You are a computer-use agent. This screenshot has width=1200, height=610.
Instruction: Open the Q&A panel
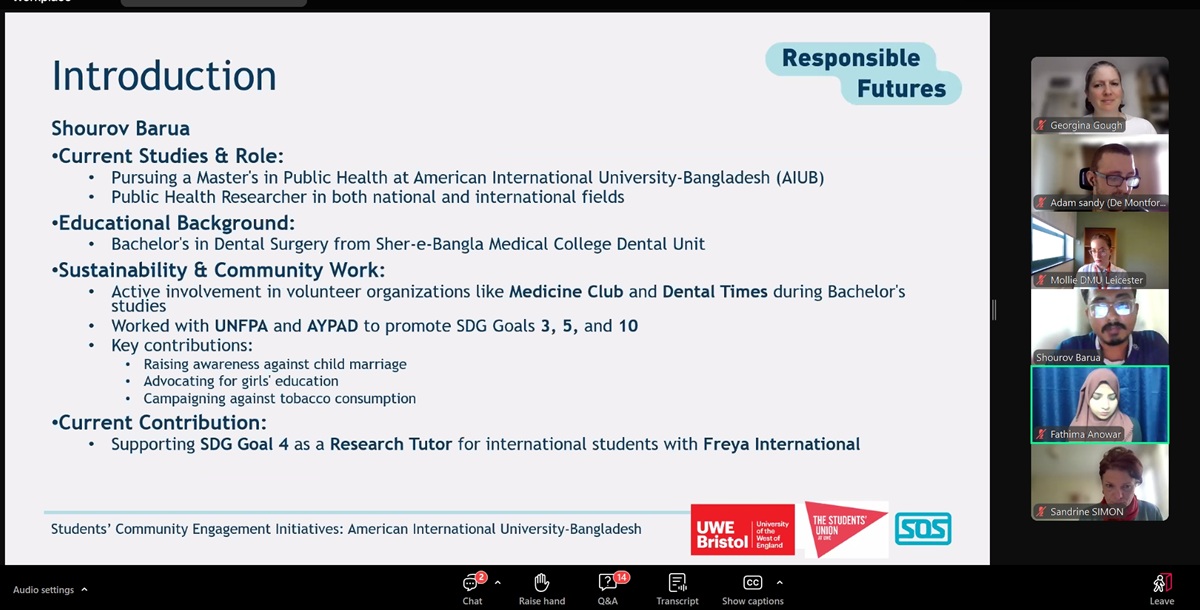point(608,588)
